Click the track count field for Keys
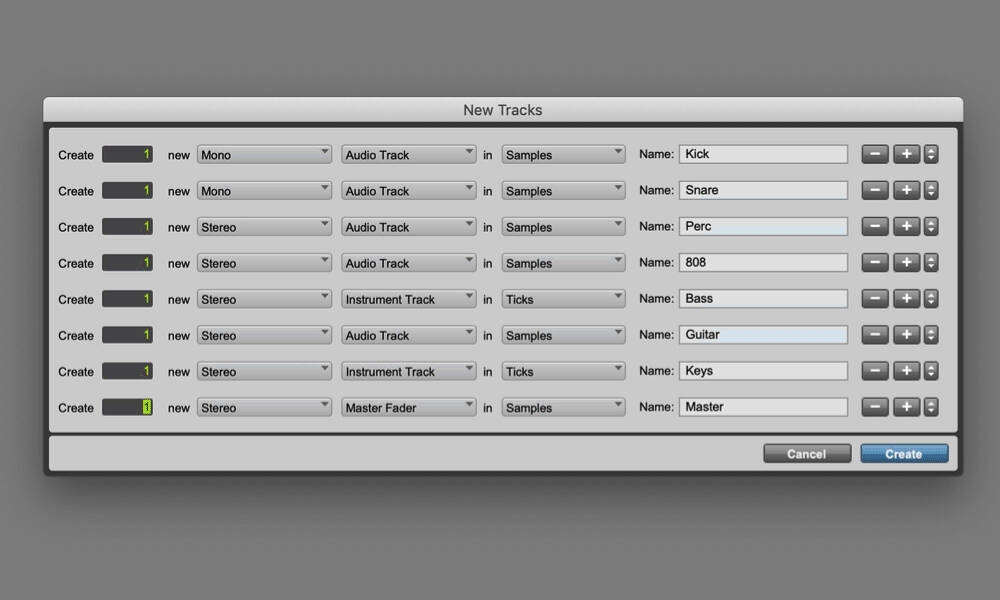The height and width of the screenshot is (600, 1000). (128, 371)
